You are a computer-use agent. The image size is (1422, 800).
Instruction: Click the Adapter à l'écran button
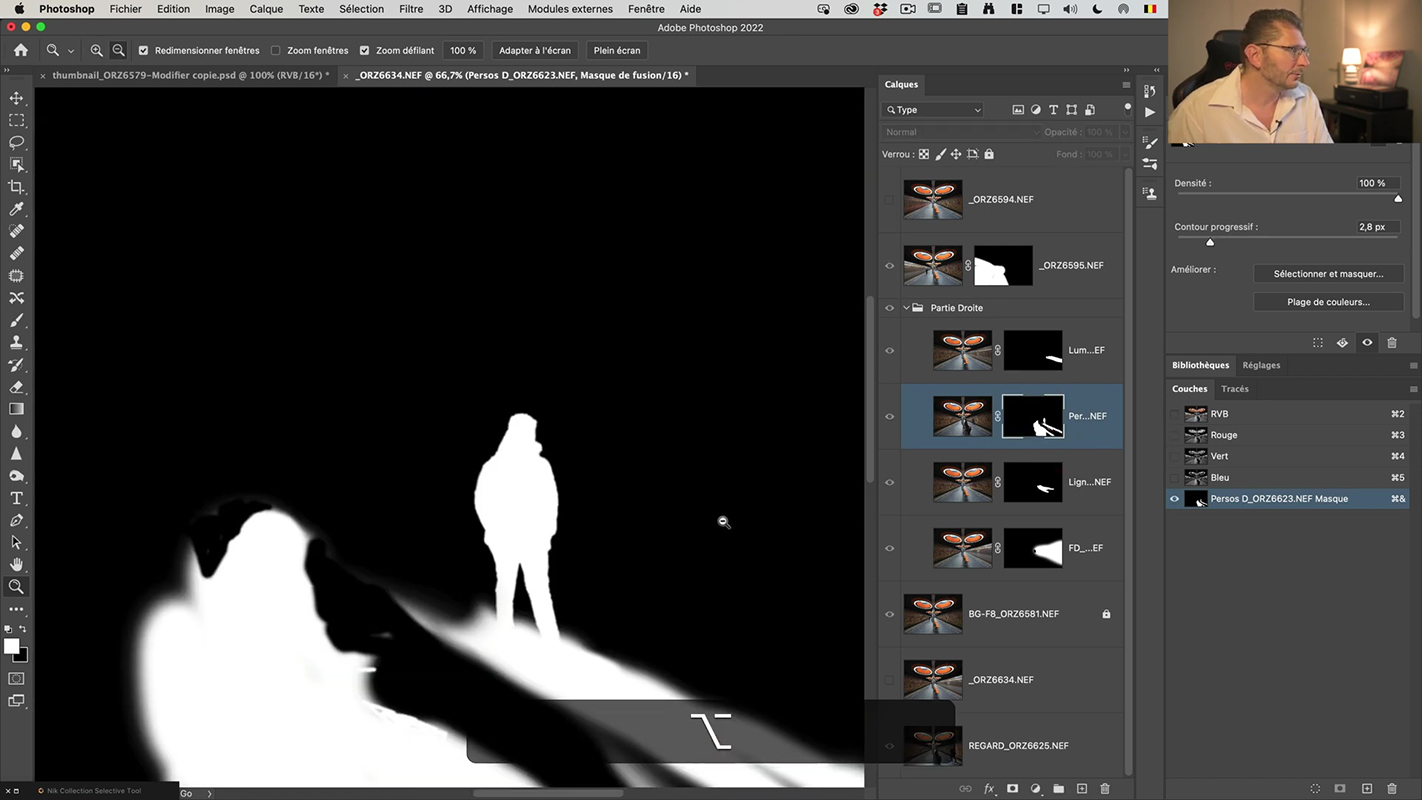535,50
